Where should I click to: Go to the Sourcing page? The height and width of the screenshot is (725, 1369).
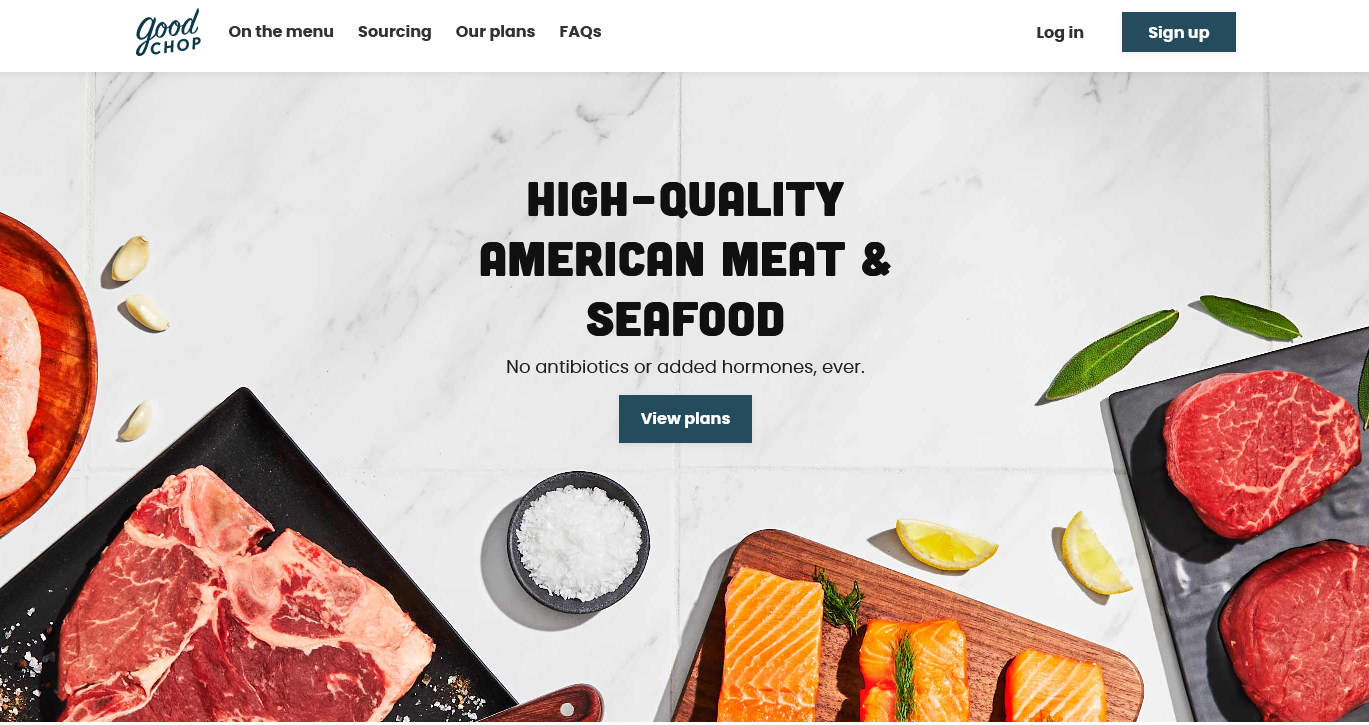(395, 32)
